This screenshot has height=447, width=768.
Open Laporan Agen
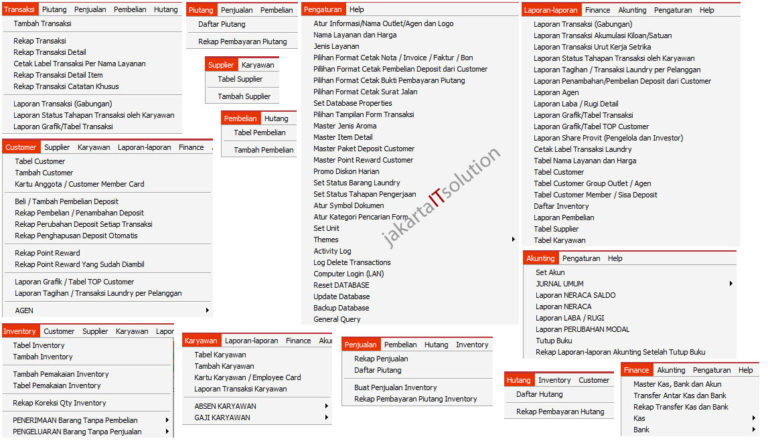[x=556, y=92]
